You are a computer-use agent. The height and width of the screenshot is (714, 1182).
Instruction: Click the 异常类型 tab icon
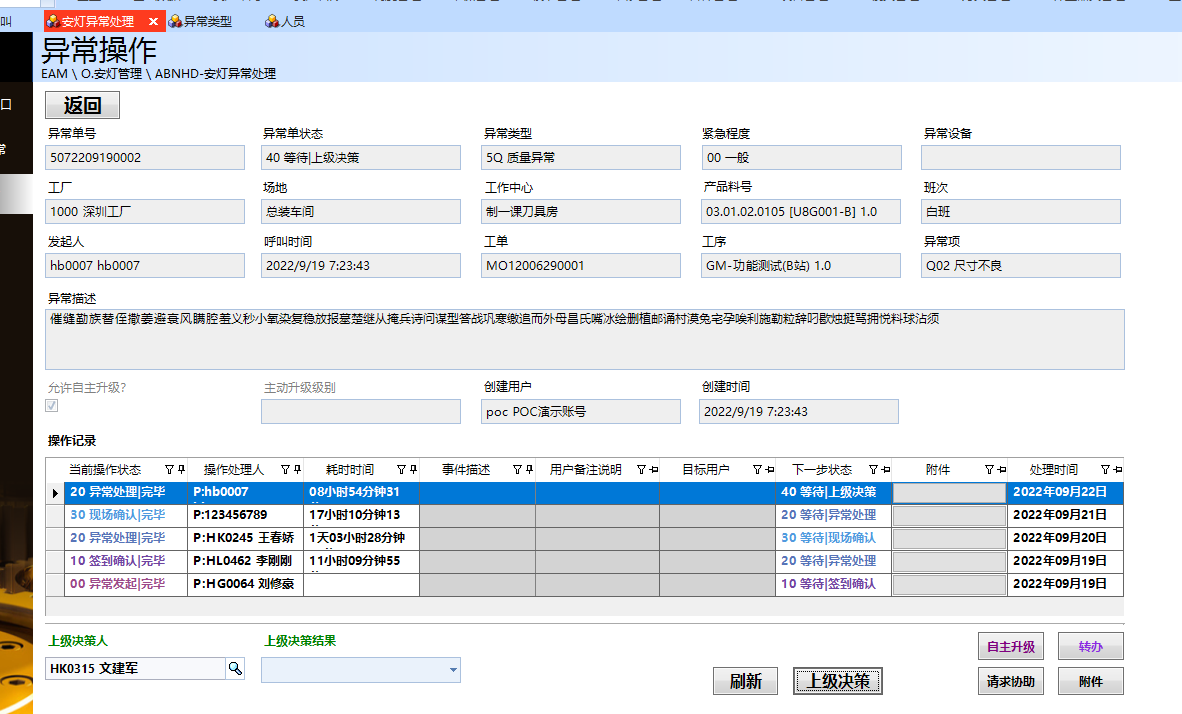click(175, 21)
